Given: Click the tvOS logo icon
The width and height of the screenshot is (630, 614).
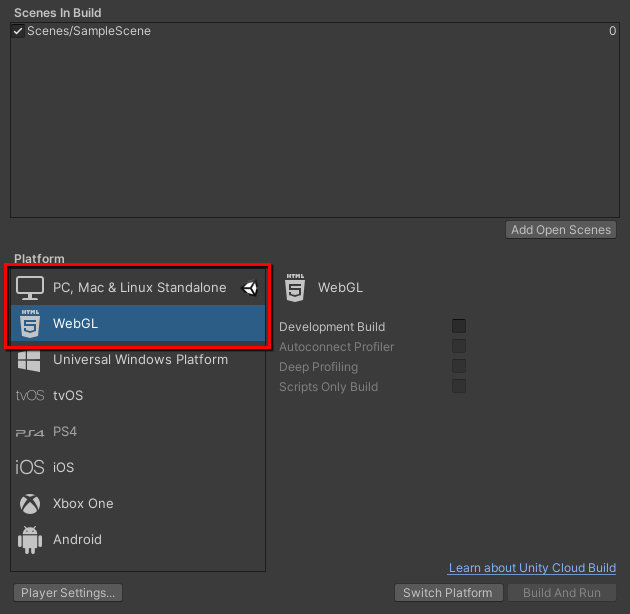Looking at the screenshot, I should pyautogui.click(x=30, y=395).
